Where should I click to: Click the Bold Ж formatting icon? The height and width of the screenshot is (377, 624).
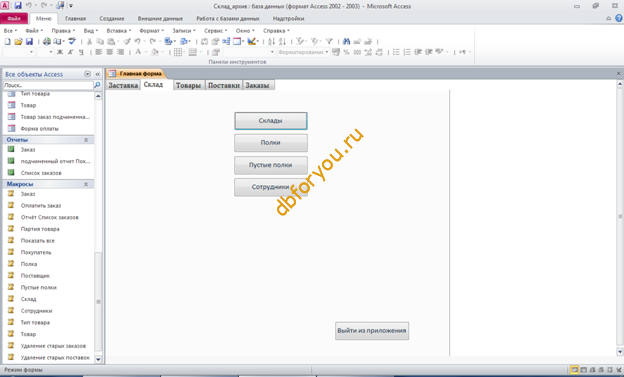60,52
